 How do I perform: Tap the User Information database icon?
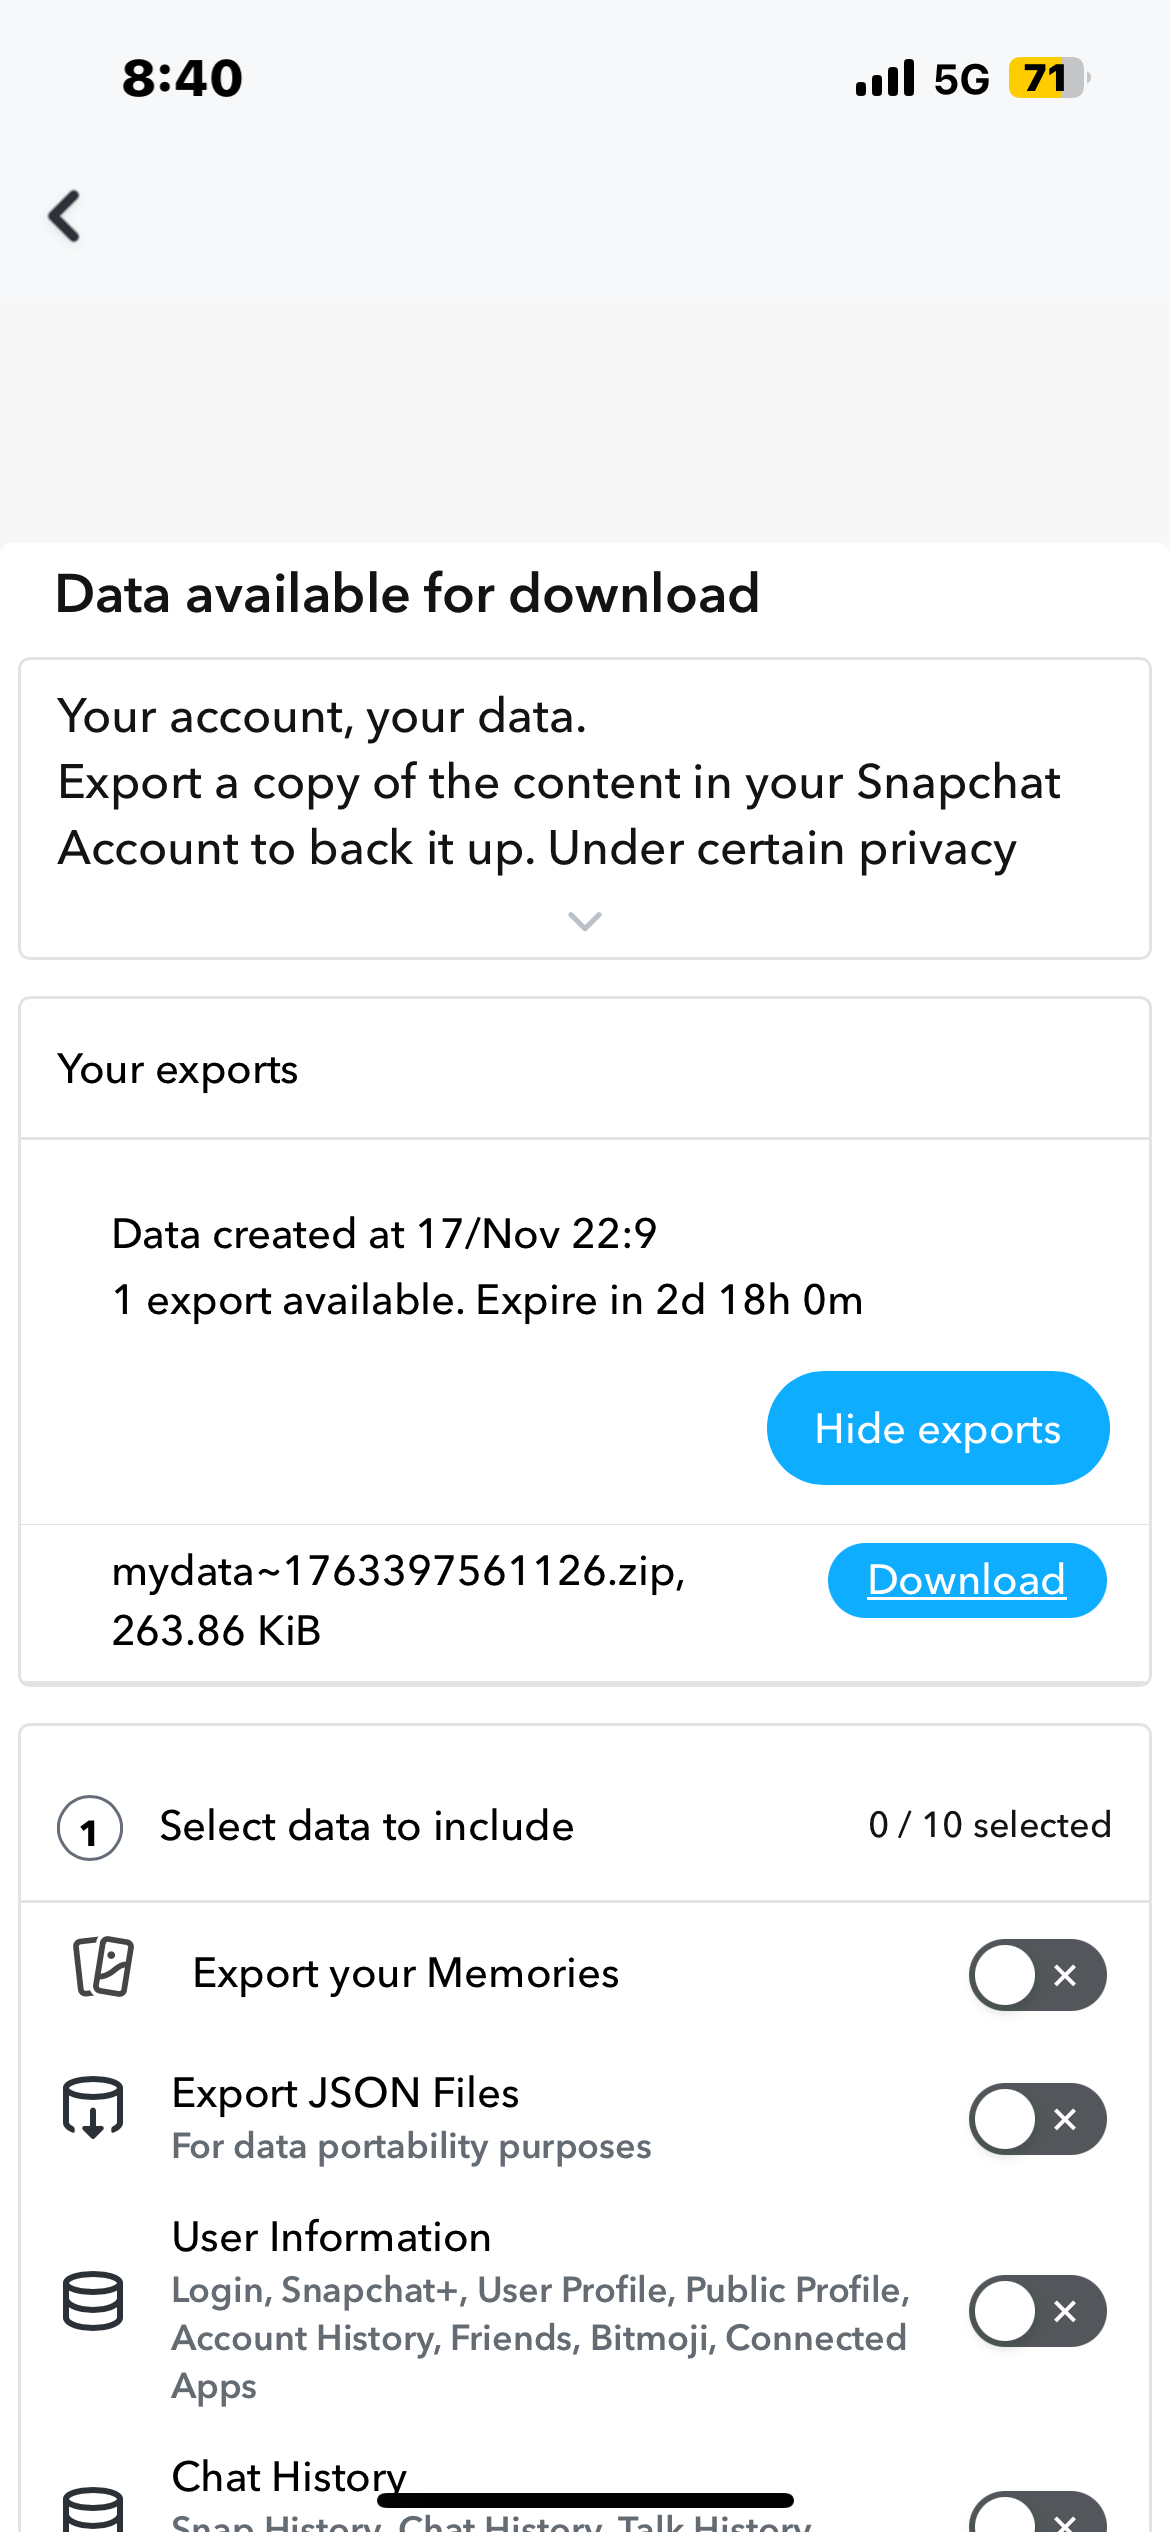point(93,2300)
